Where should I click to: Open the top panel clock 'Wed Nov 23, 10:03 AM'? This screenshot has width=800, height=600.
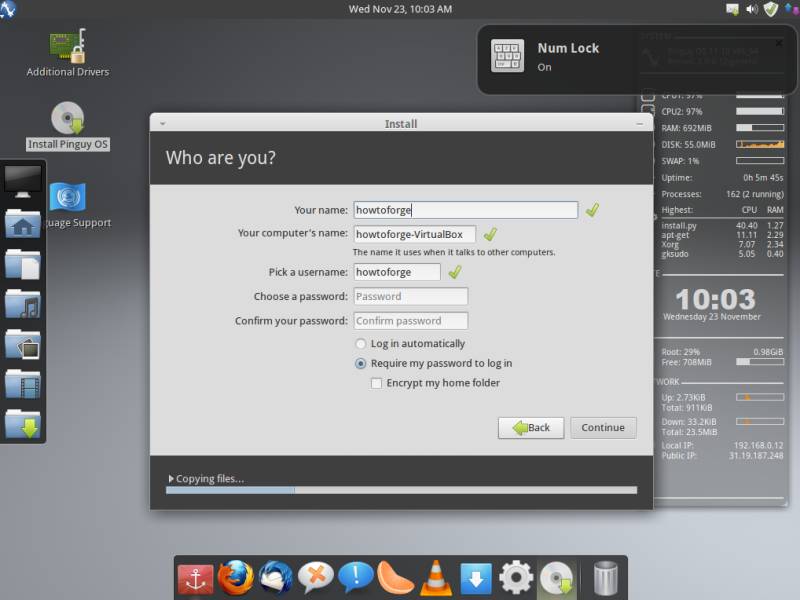pos(400,9)
